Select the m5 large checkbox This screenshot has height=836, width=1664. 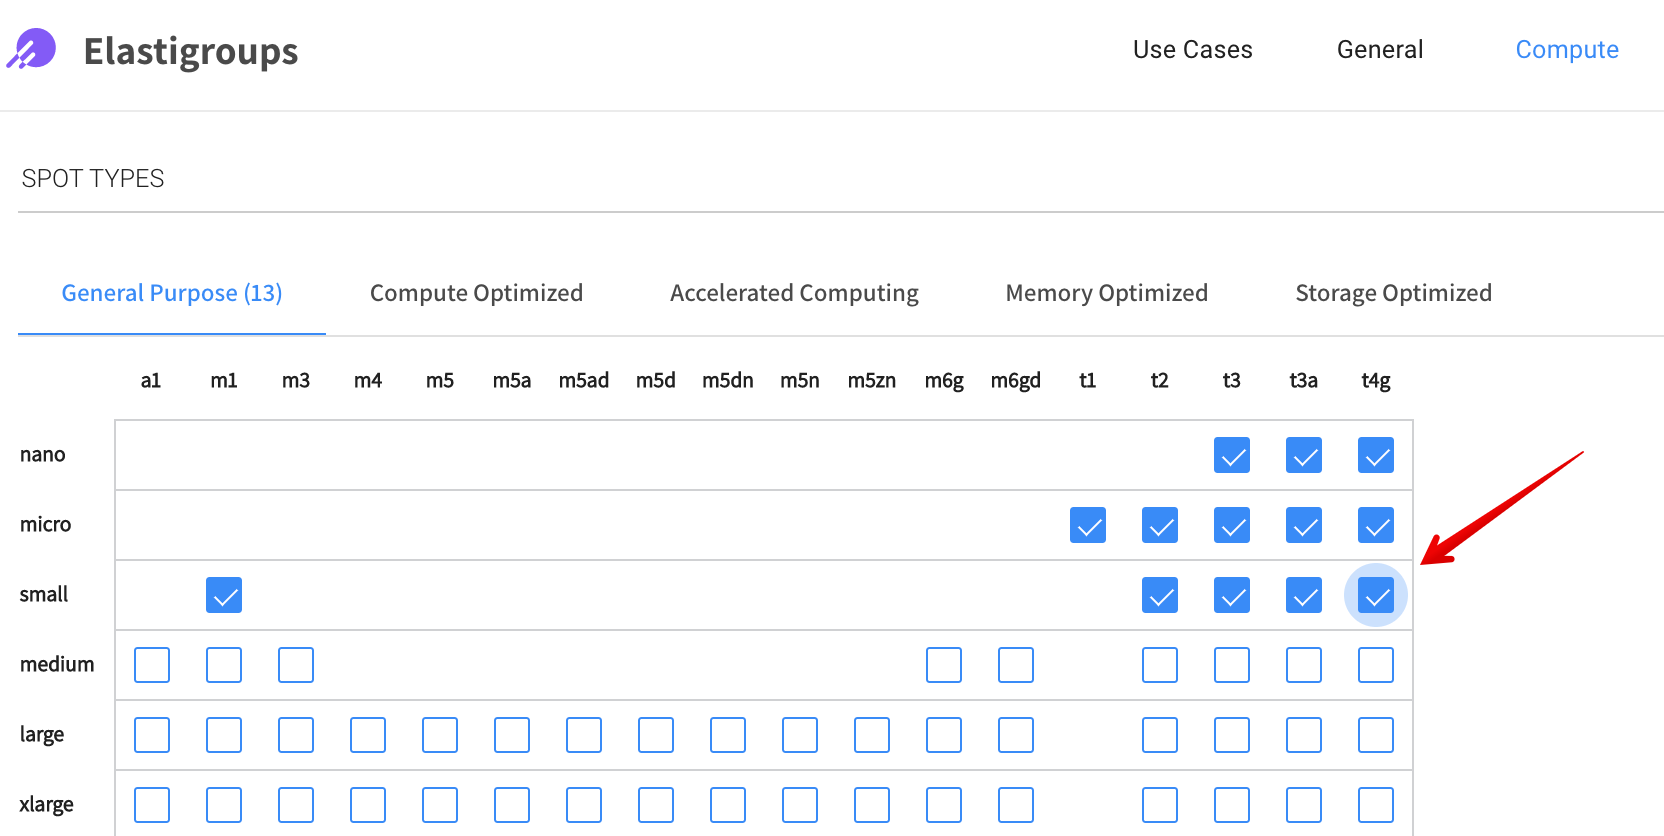point(440,735)
